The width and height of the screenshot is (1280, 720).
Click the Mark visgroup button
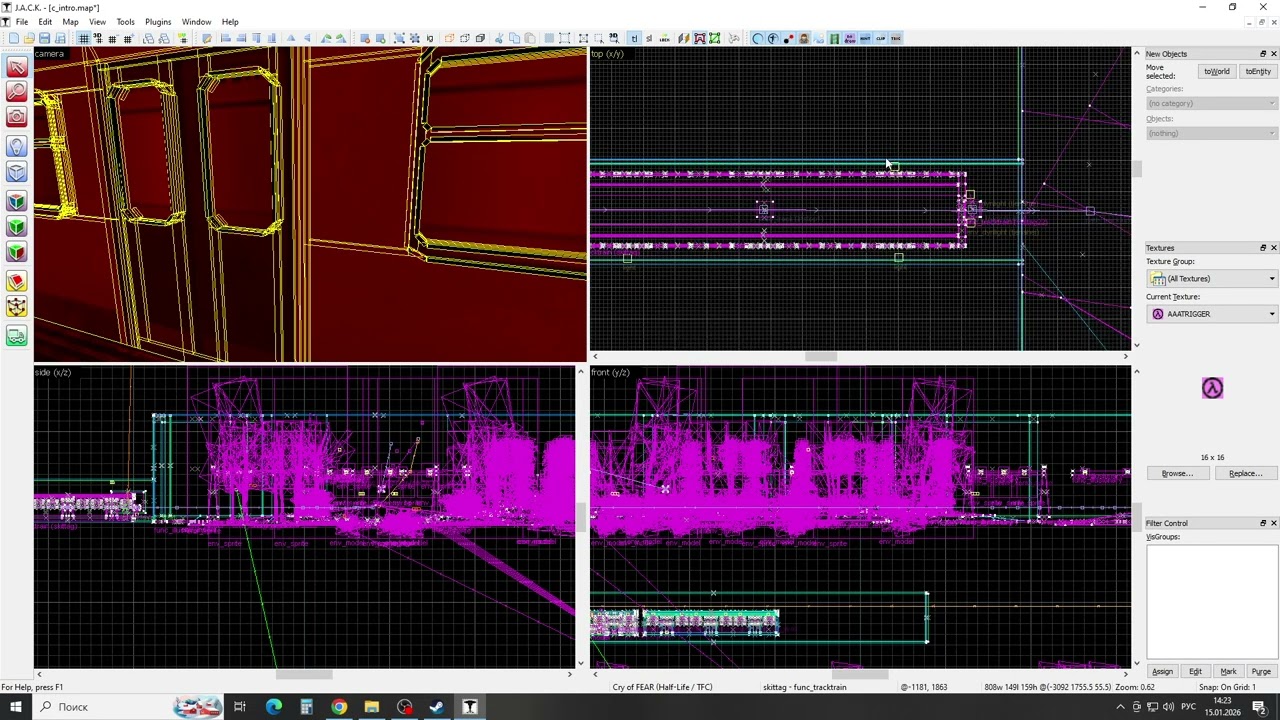pos(1228,671)
